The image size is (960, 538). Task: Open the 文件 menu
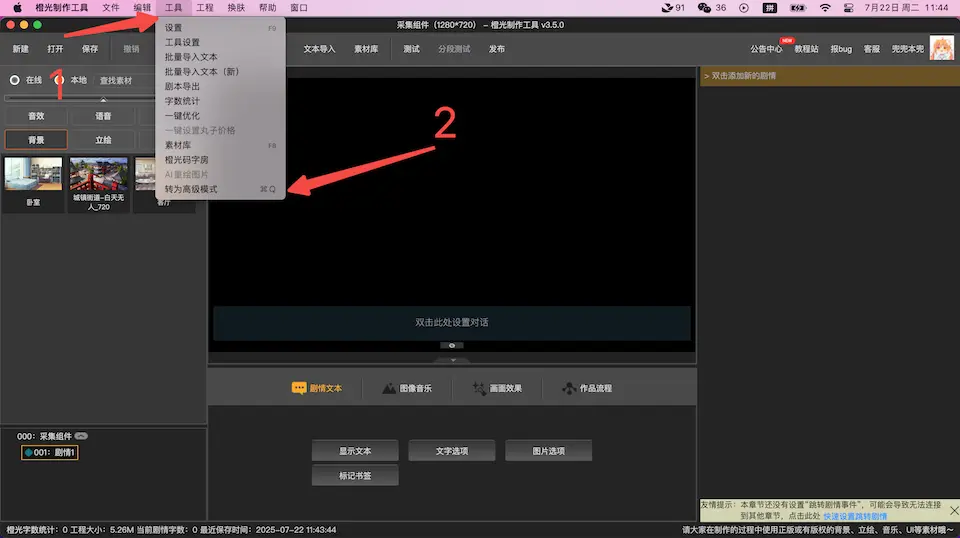tap(111, 8)
